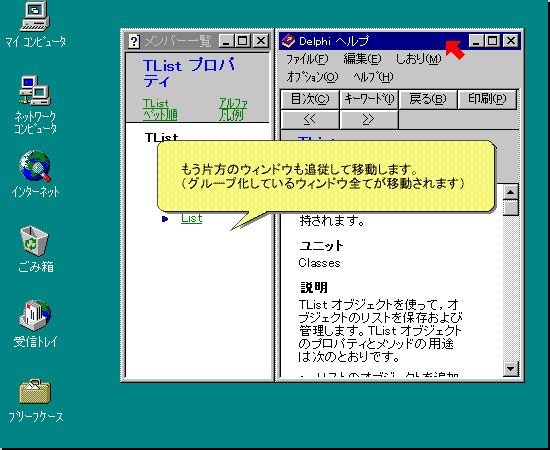Open the ヘルプ(H) menu
Image resolution: width=550 pixels, height=450 pixels.
point(373,77)
